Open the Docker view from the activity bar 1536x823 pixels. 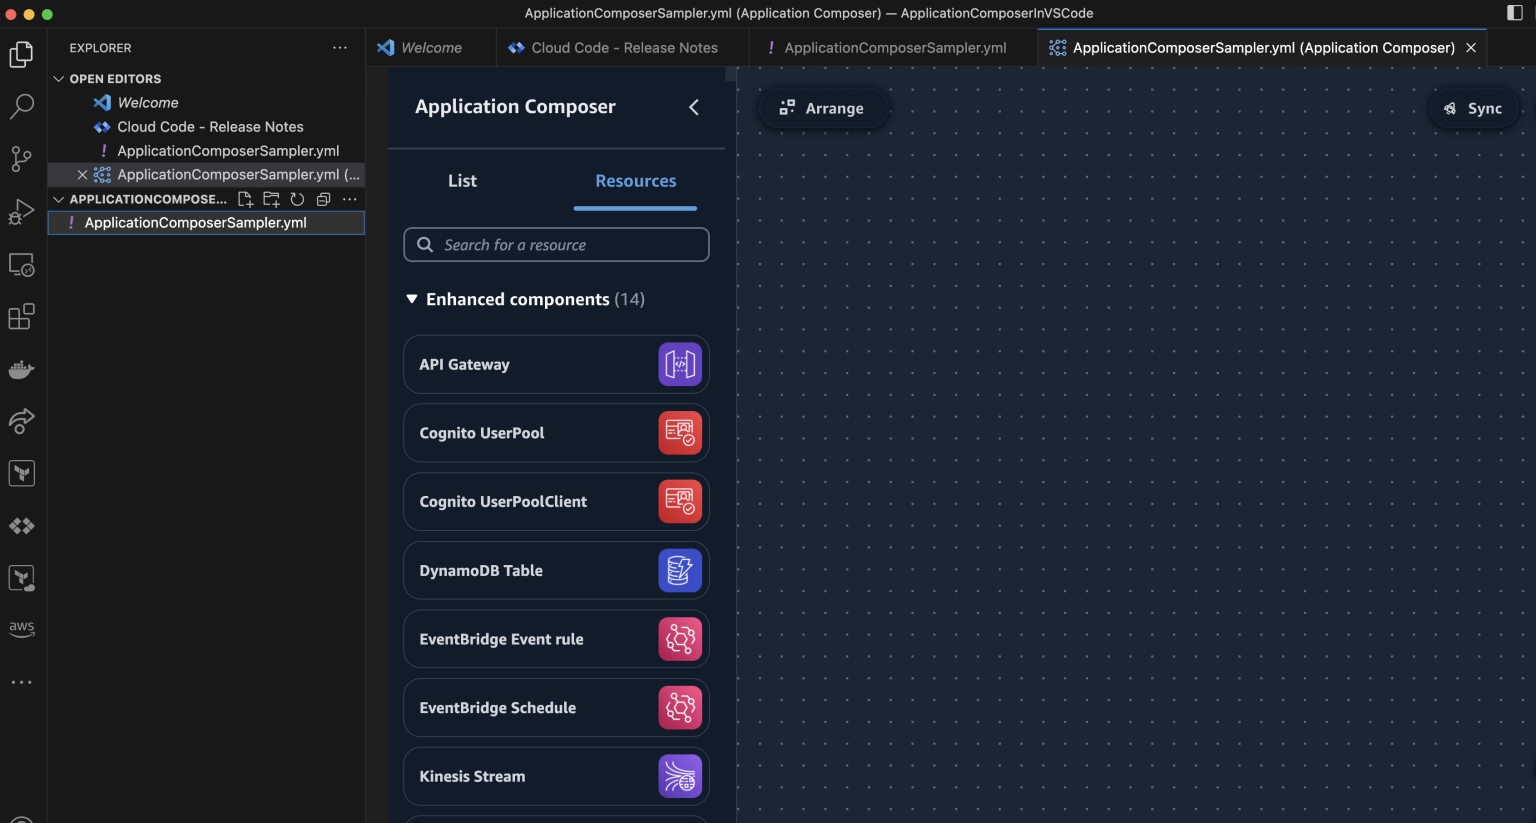click(x=21, y=369)
